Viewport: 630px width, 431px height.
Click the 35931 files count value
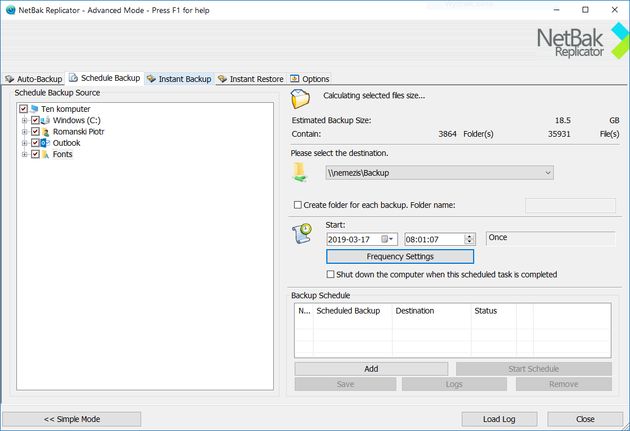pyautogui.click(x=559, y=134)
